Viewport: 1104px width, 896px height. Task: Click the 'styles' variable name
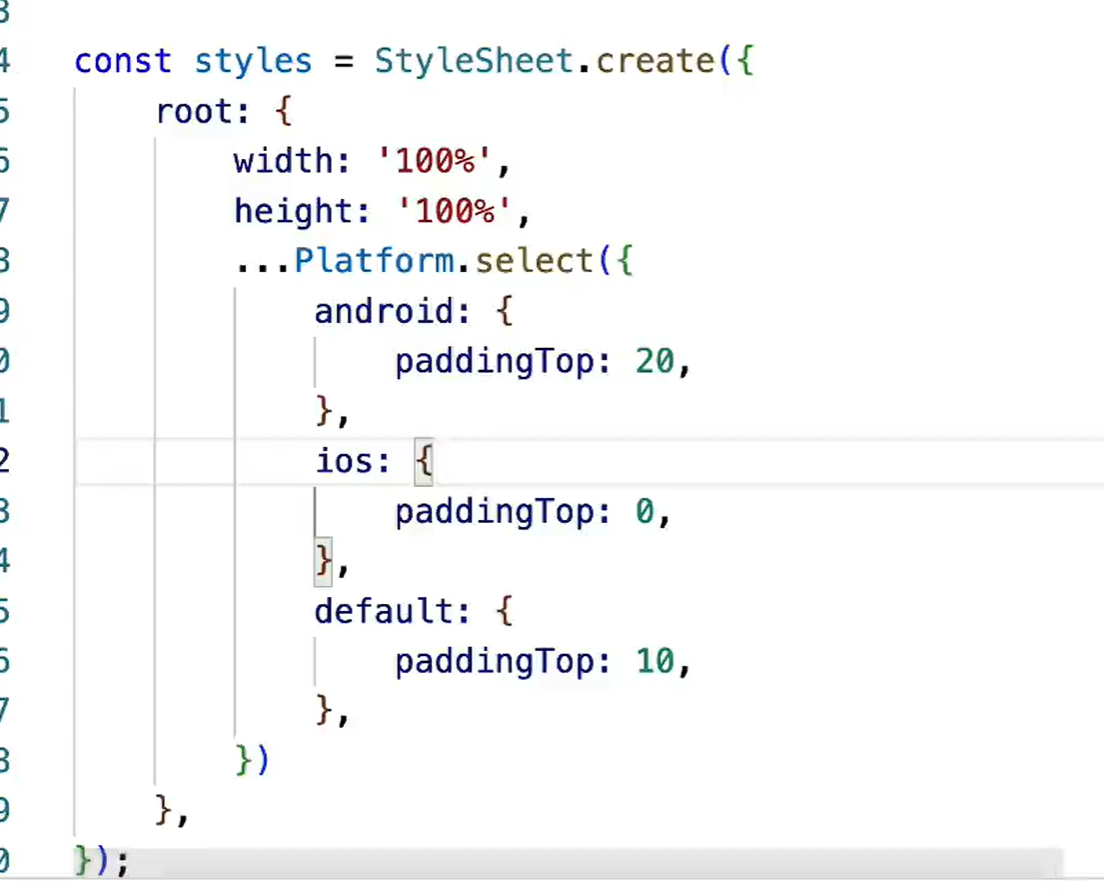[253, 61]
